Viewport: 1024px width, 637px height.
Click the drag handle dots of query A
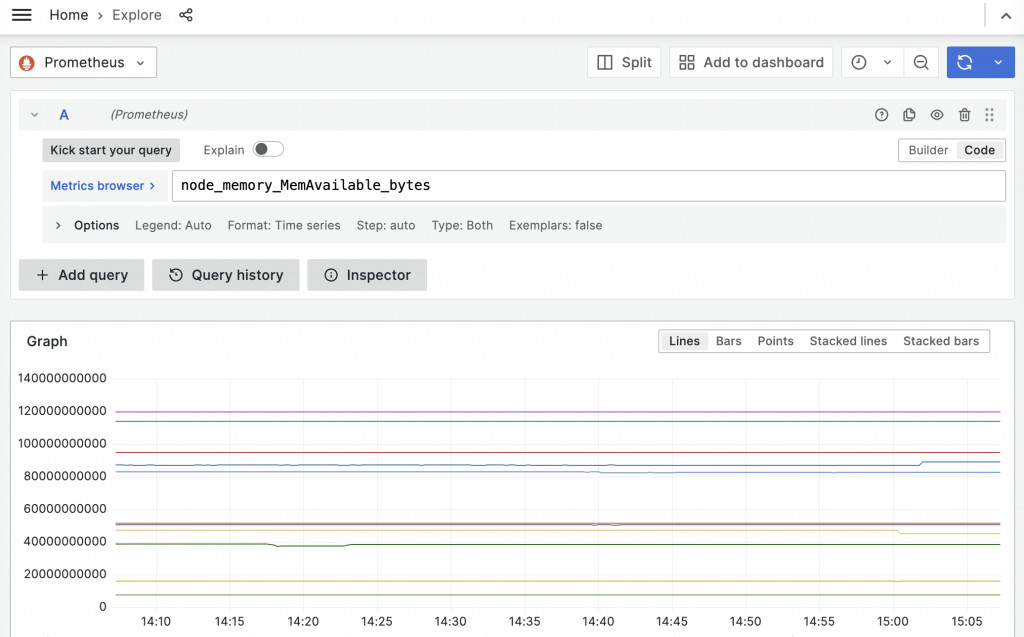(x=989, y=115)
